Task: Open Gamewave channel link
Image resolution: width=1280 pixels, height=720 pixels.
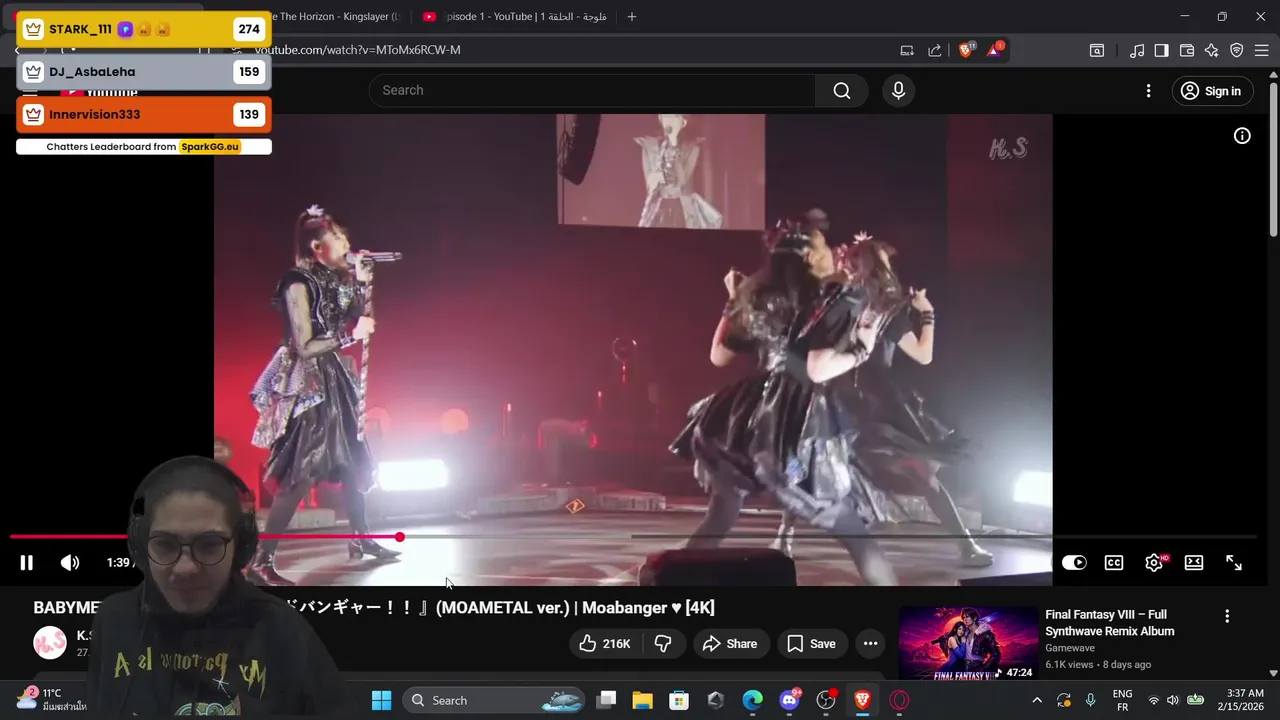Action: [x=1070, y=648]
